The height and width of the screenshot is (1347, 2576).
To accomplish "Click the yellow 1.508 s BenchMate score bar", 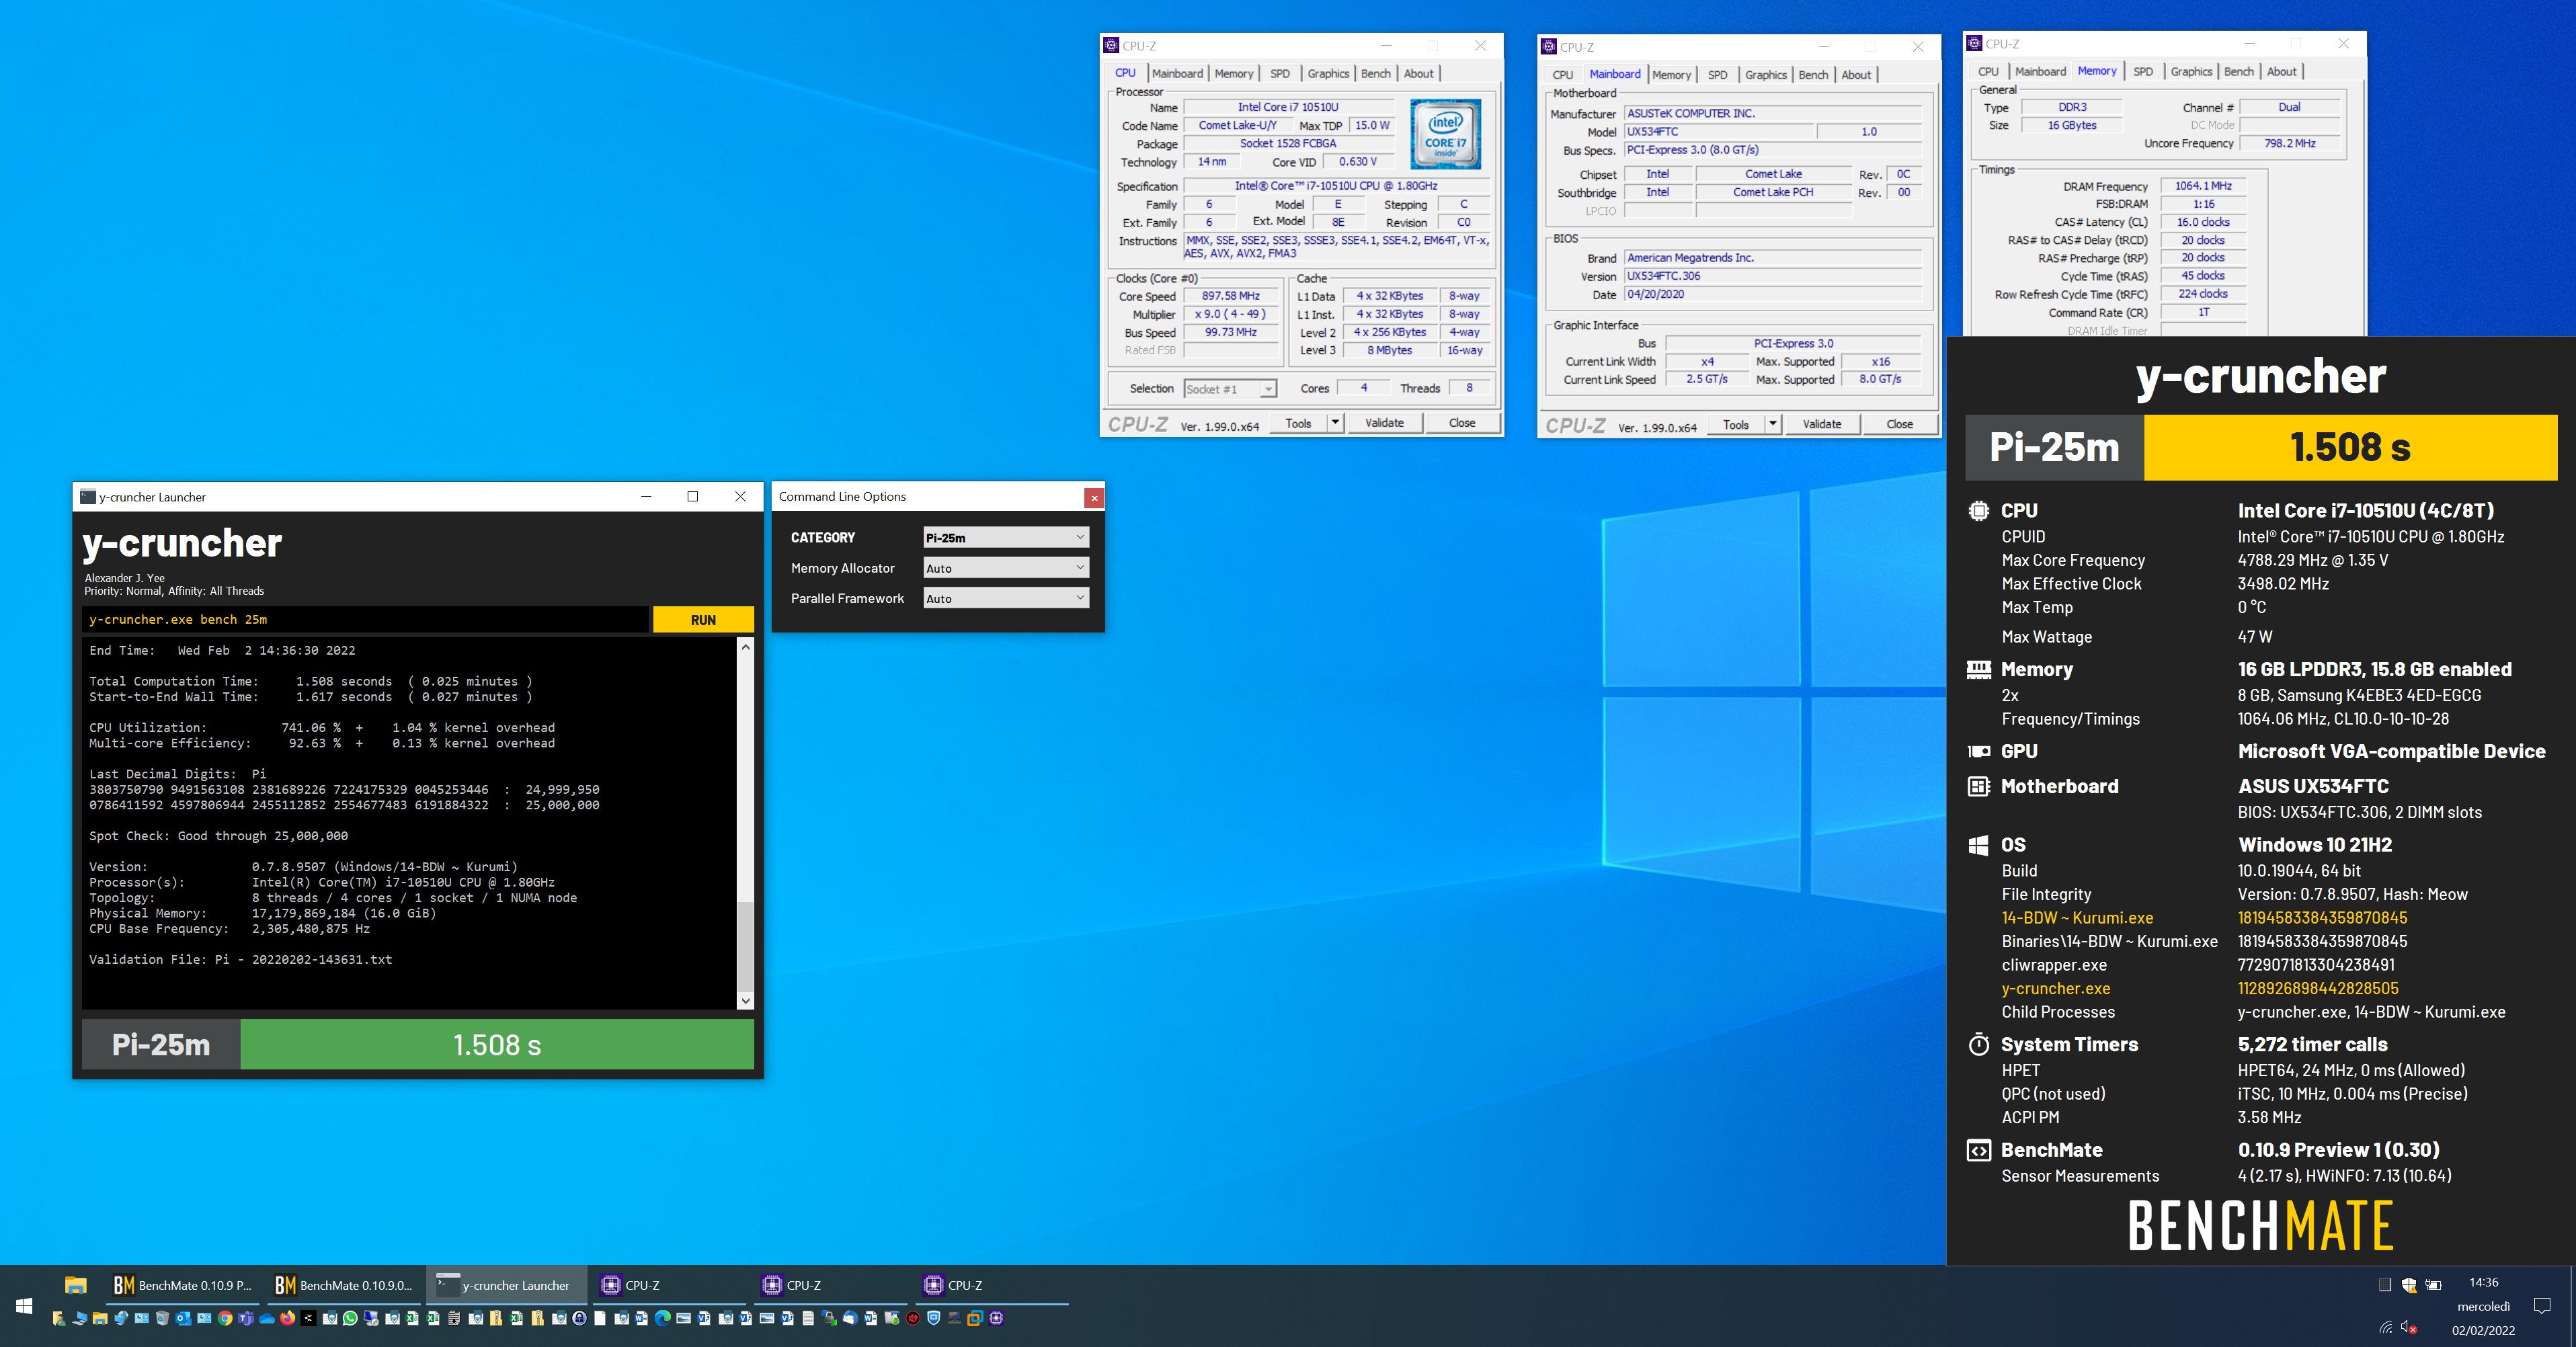I will (x=2350, y=447).
